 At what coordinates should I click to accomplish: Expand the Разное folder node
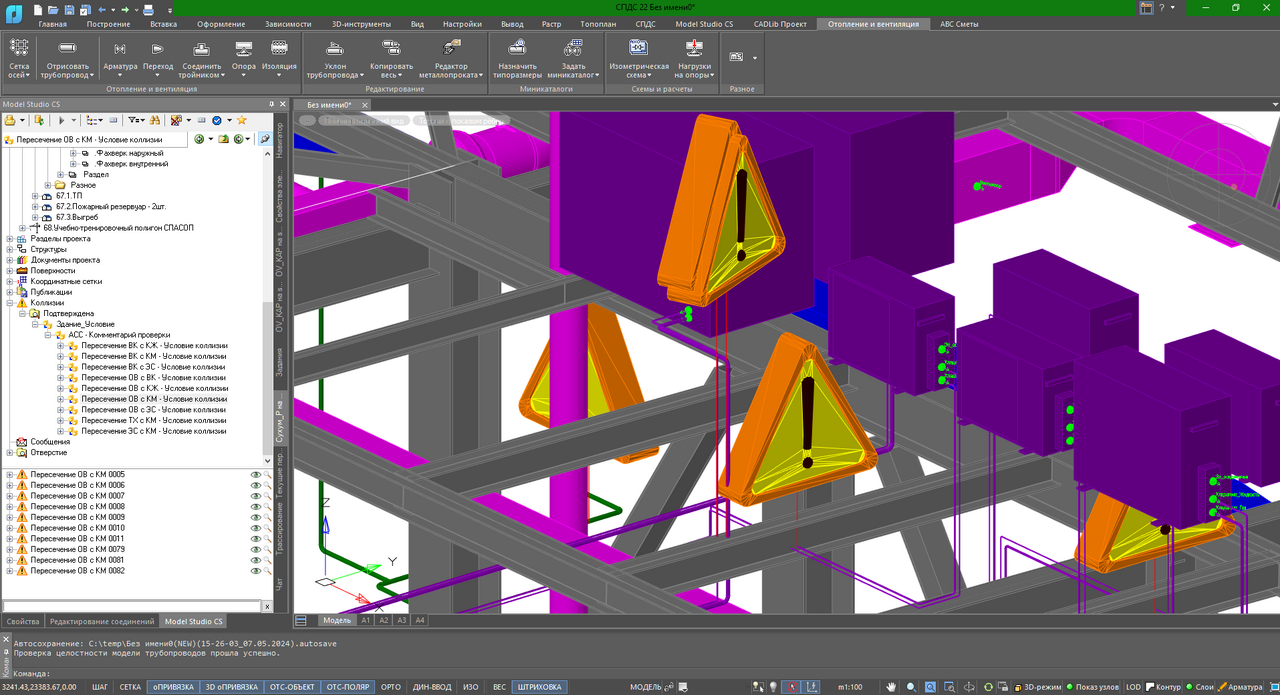click(48, 185)
